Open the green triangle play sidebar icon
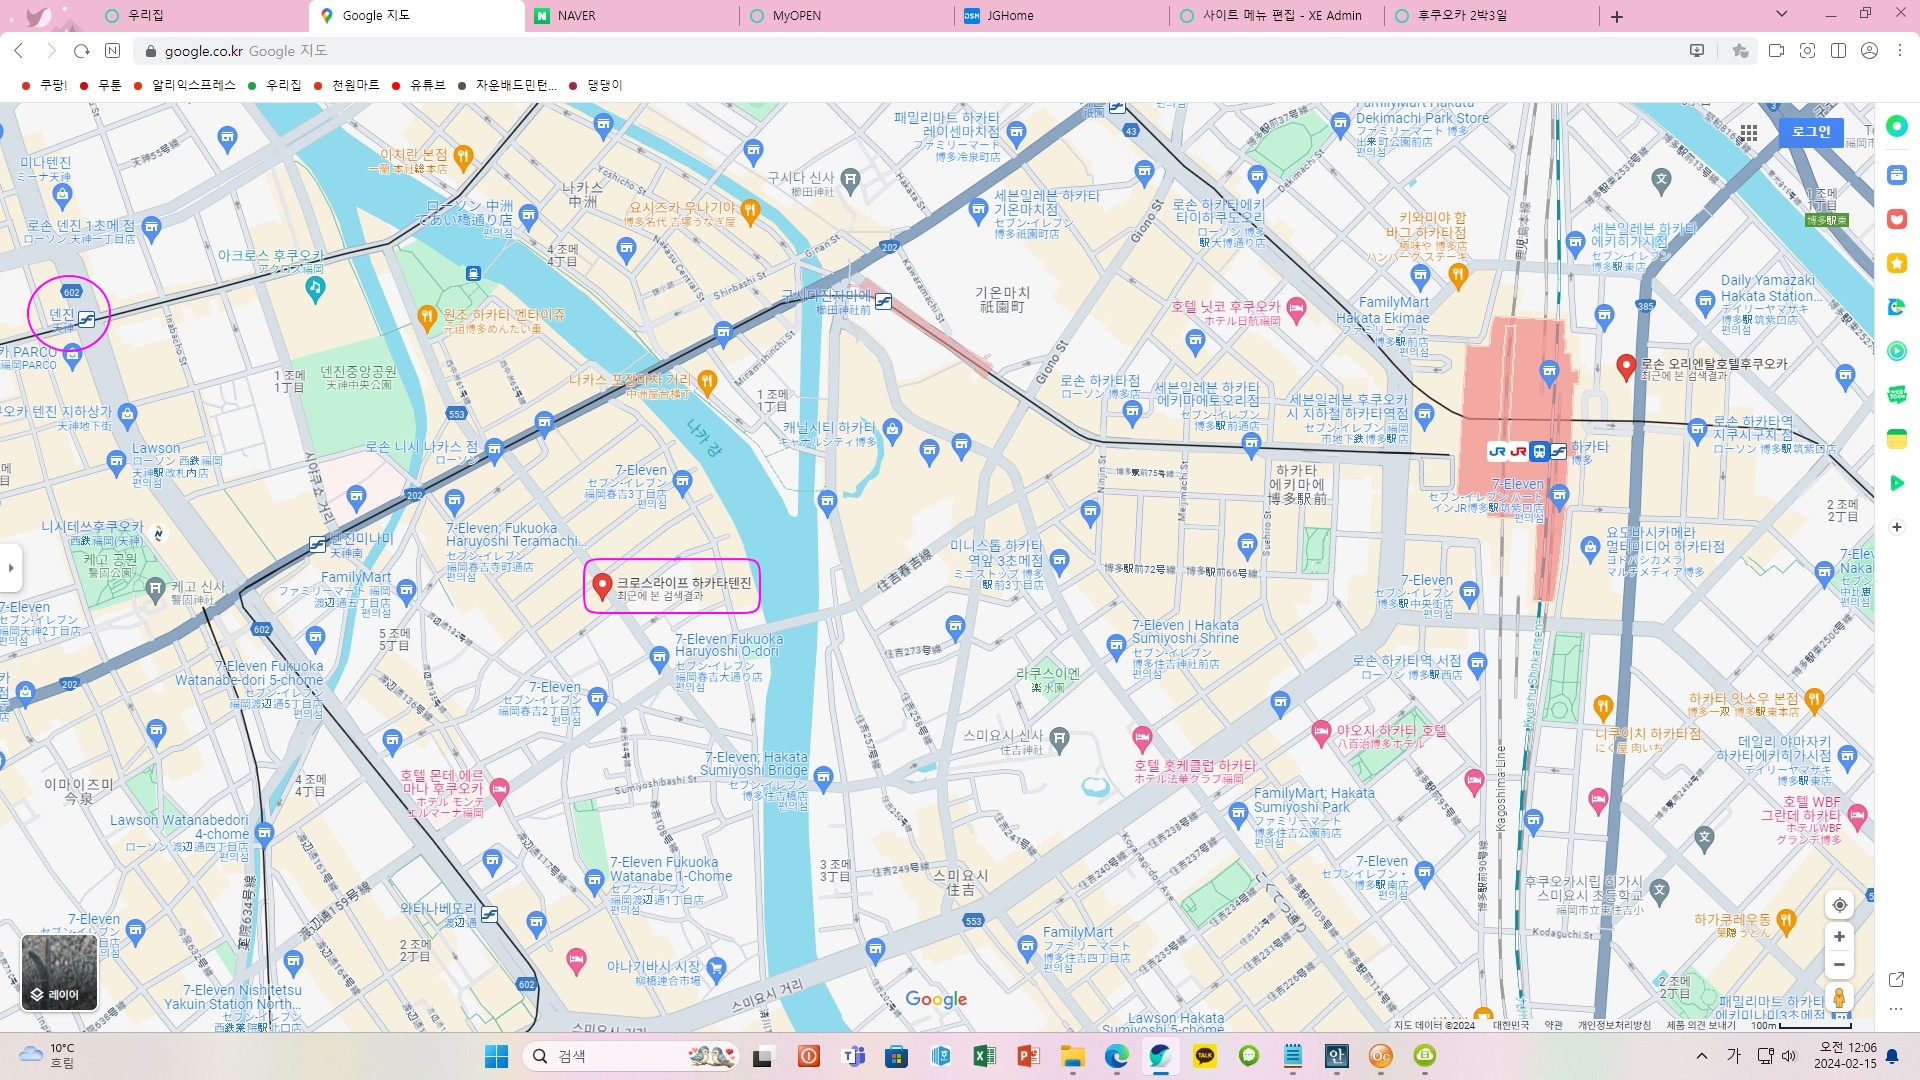Image resolution: width=1920 pixels, height=1080 pixels. [x=1896, y=483]
